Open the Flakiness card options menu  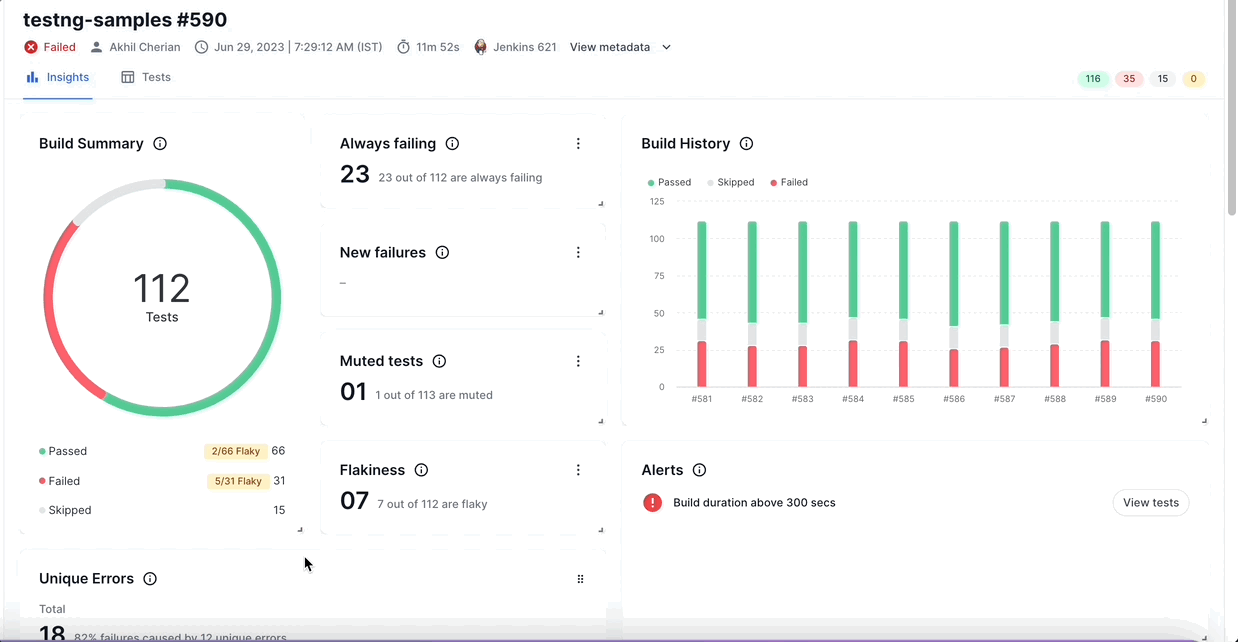[x=578, y=470]
